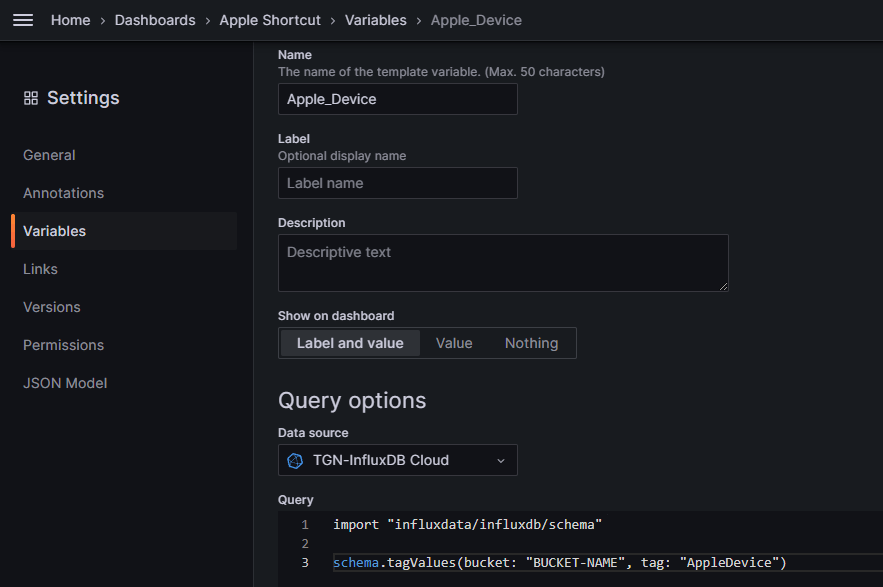
Task: Open Versions settings tab
Action: 52,307
